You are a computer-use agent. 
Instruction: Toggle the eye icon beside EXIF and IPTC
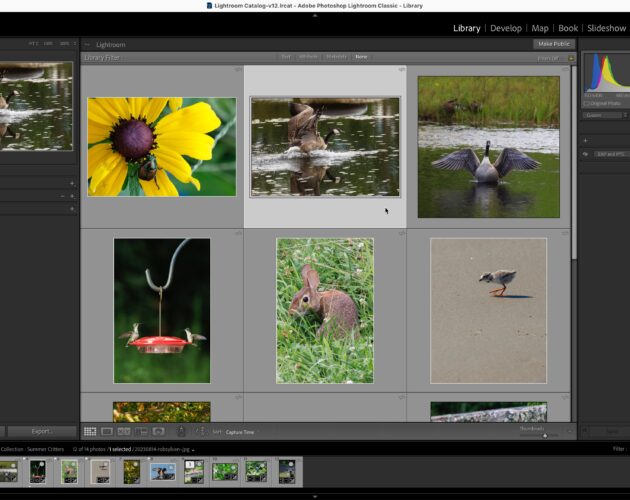585,154
